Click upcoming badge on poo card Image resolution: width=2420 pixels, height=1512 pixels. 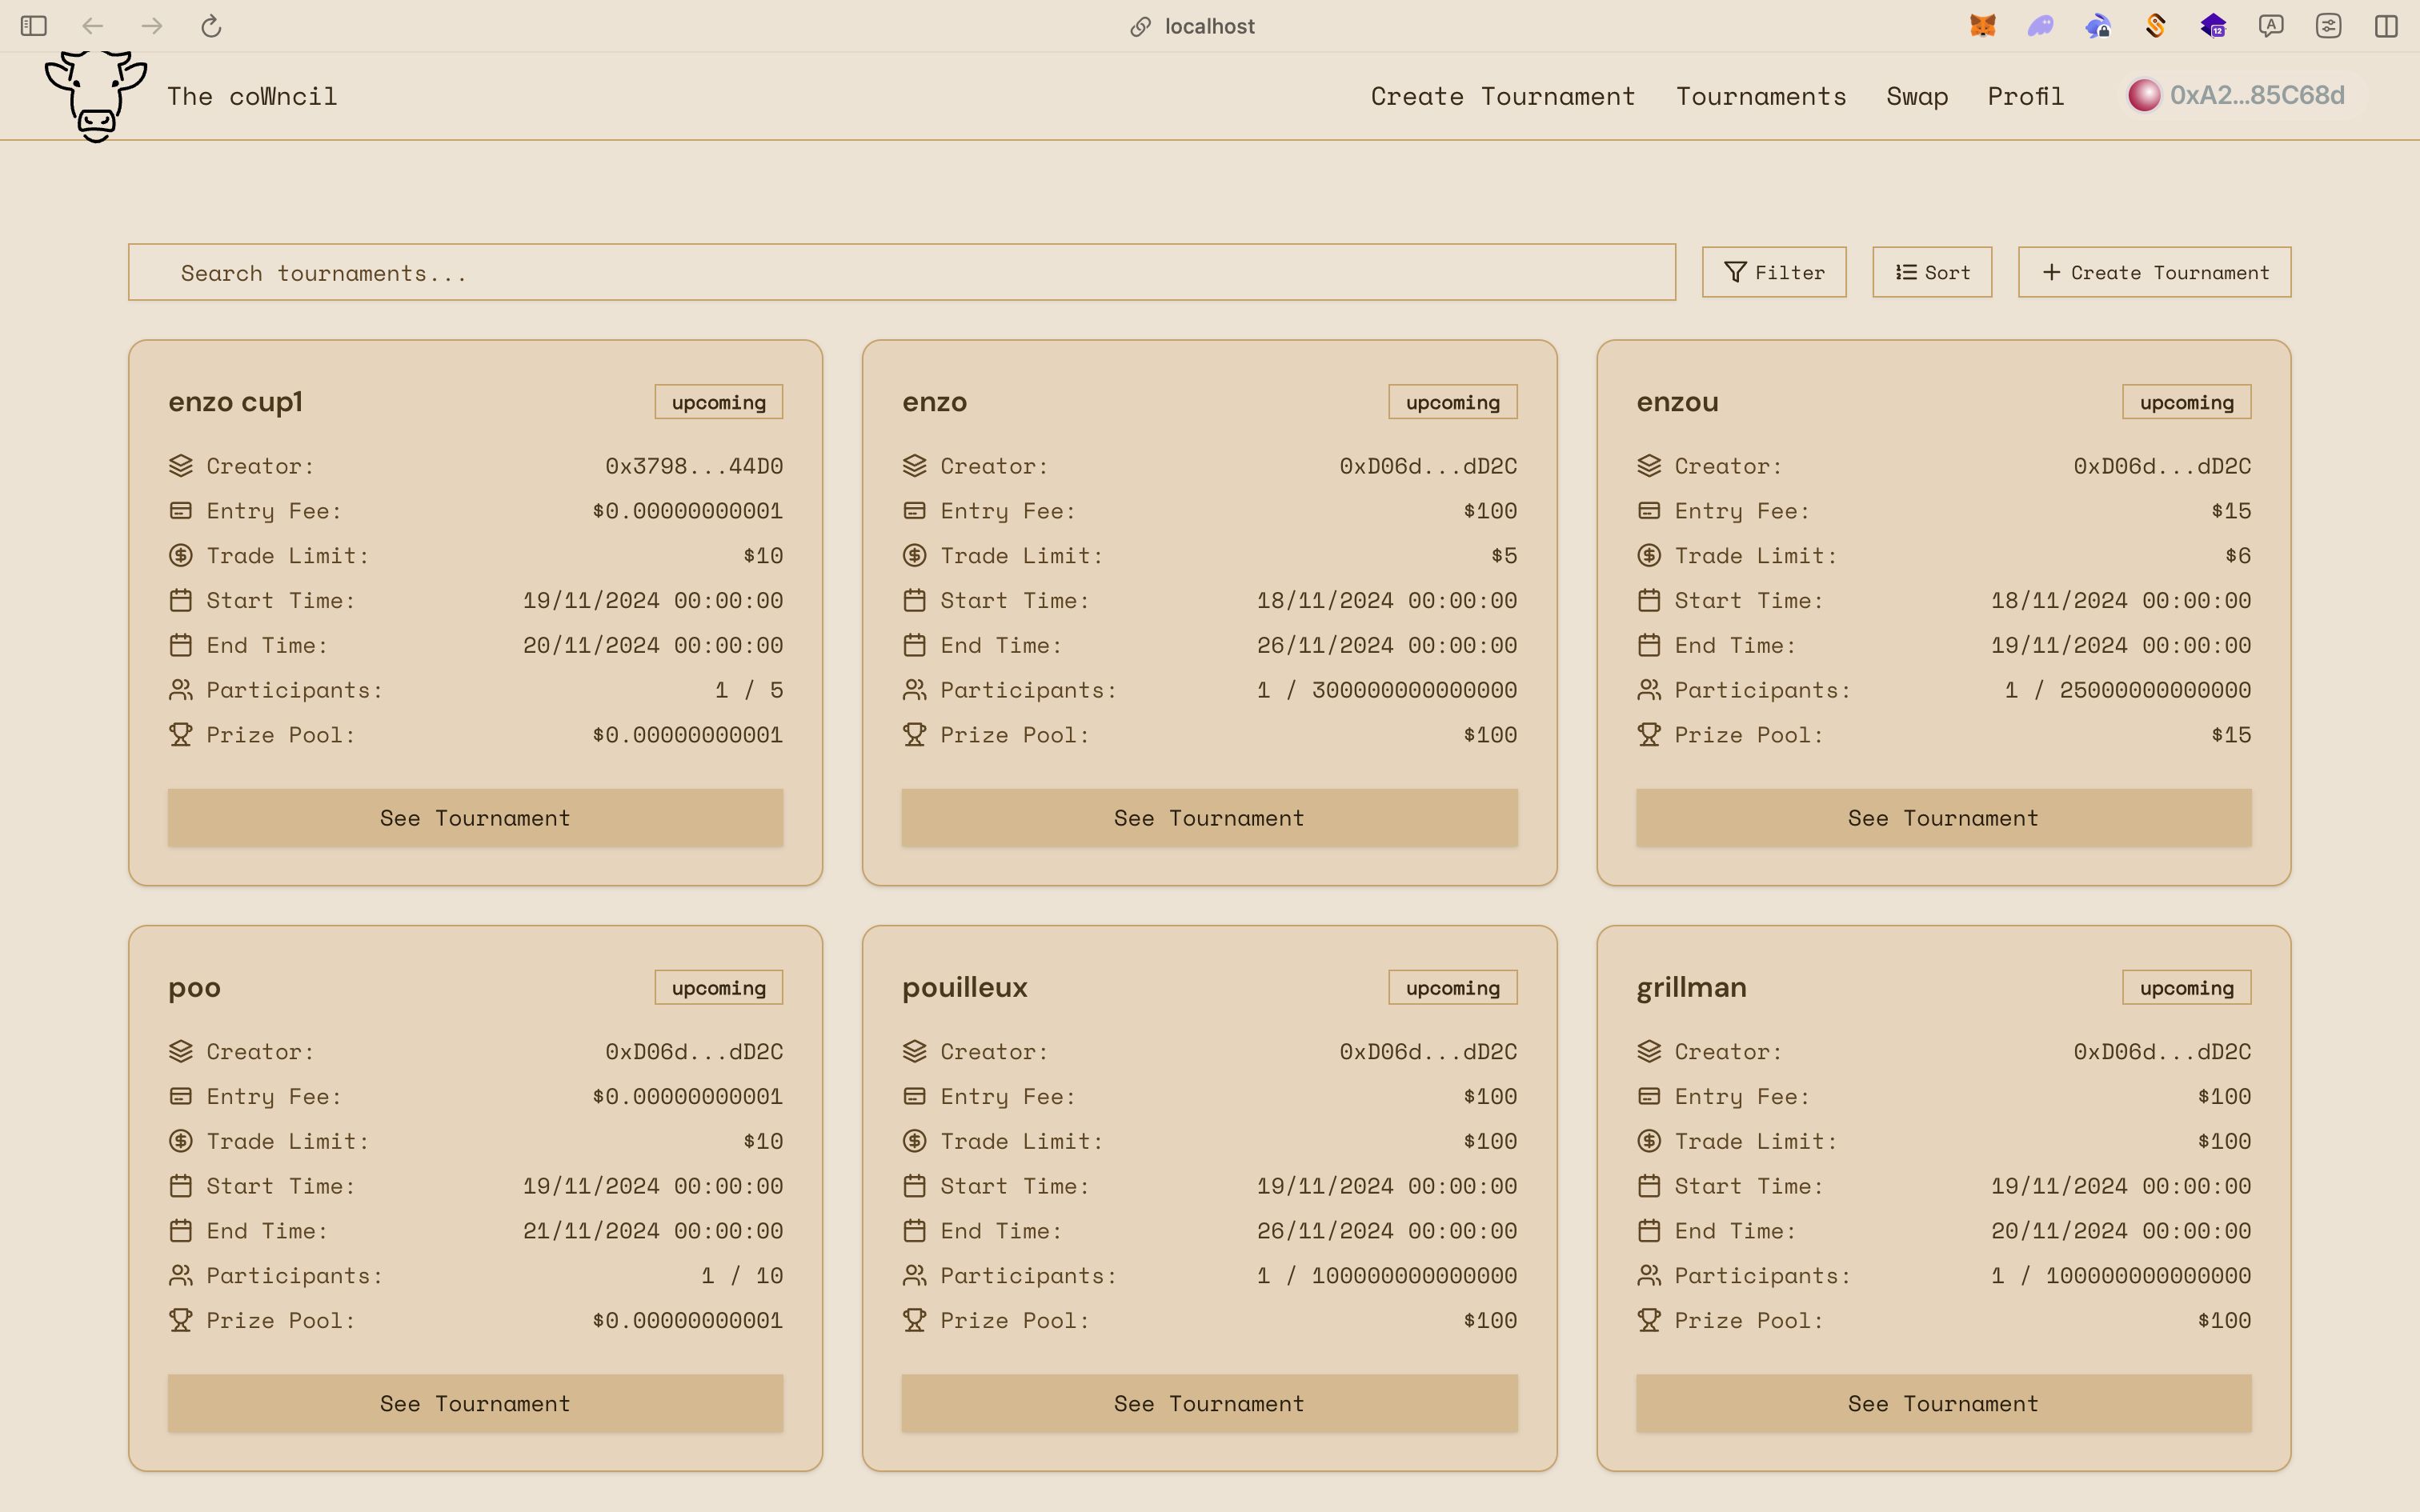point(718,988)
